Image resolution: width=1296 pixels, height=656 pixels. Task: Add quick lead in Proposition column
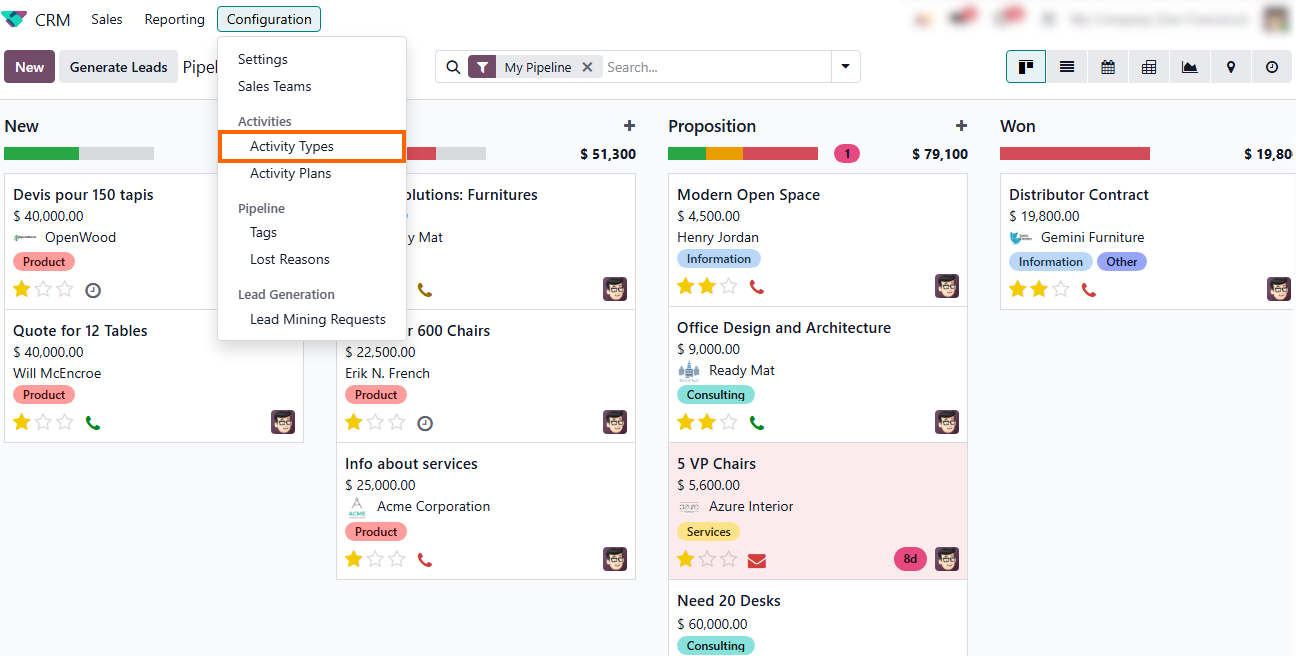point(961,126)
